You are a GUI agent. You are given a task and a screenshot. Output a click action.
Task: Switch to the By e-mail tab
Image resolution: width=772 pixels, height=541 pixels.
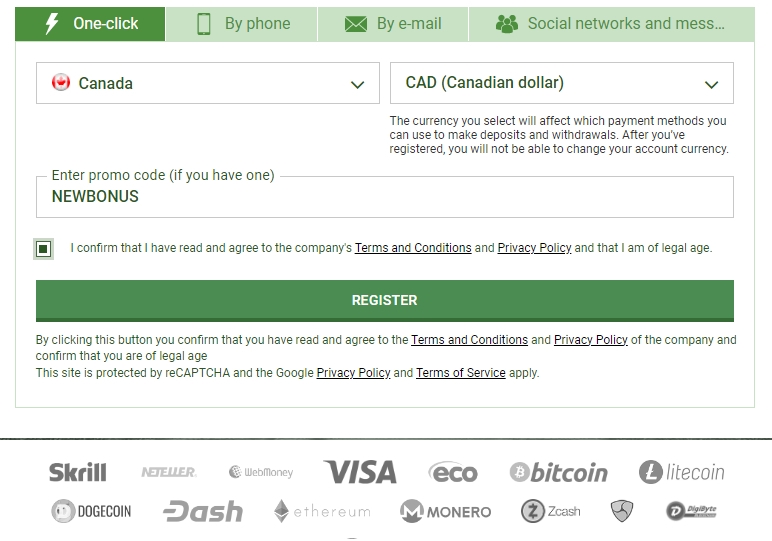393,24
